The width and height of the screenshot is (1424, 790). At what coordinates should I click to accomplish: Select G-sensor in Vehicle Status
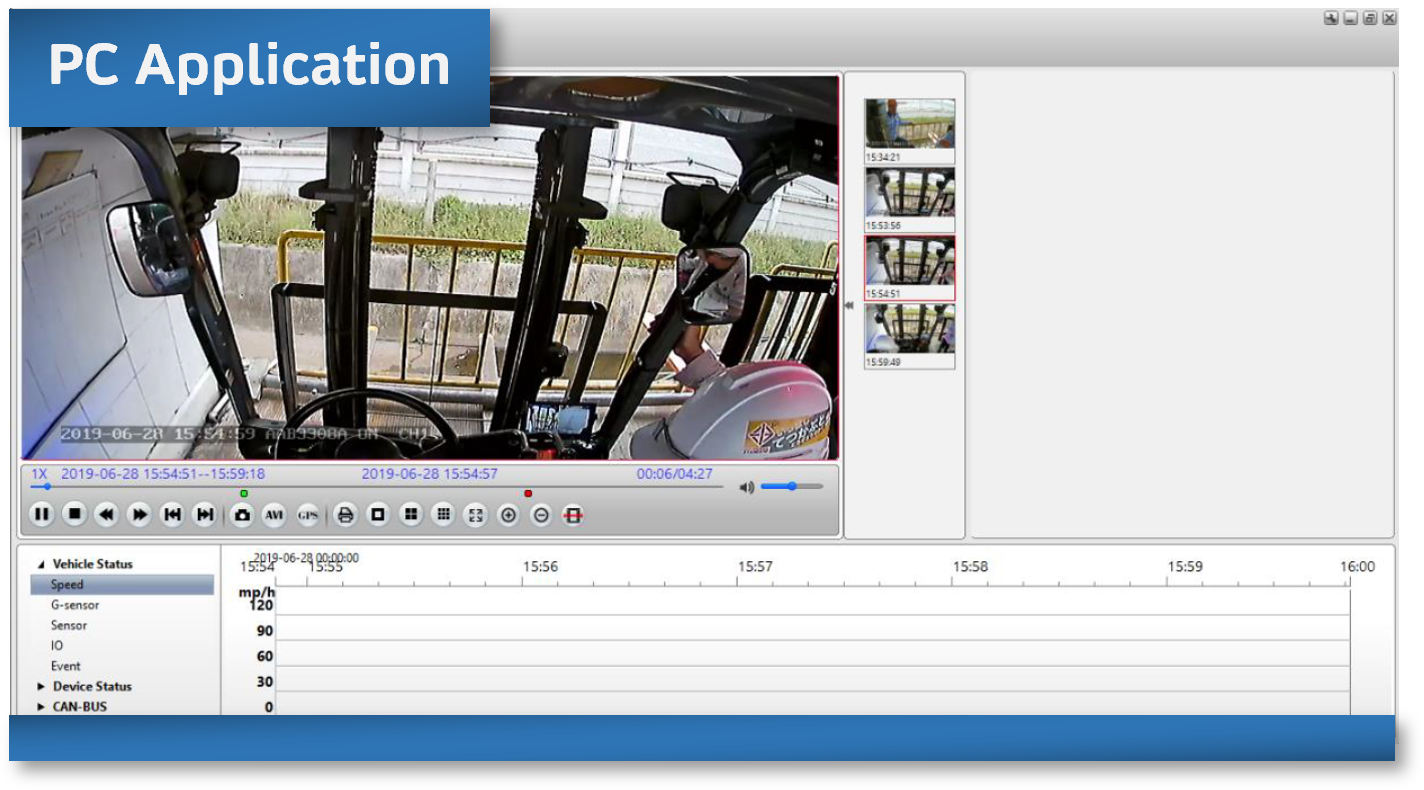(75, 605)
